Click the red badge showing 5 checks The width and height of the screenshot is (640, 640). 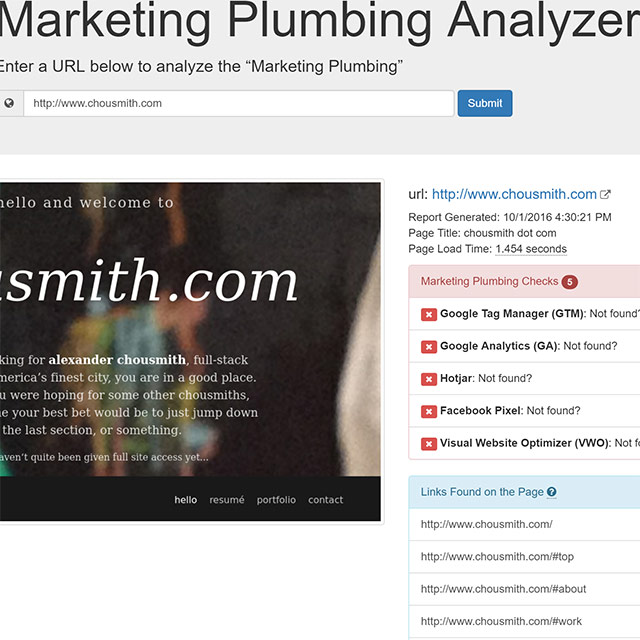pyautogui.click(x=569, y=282)
